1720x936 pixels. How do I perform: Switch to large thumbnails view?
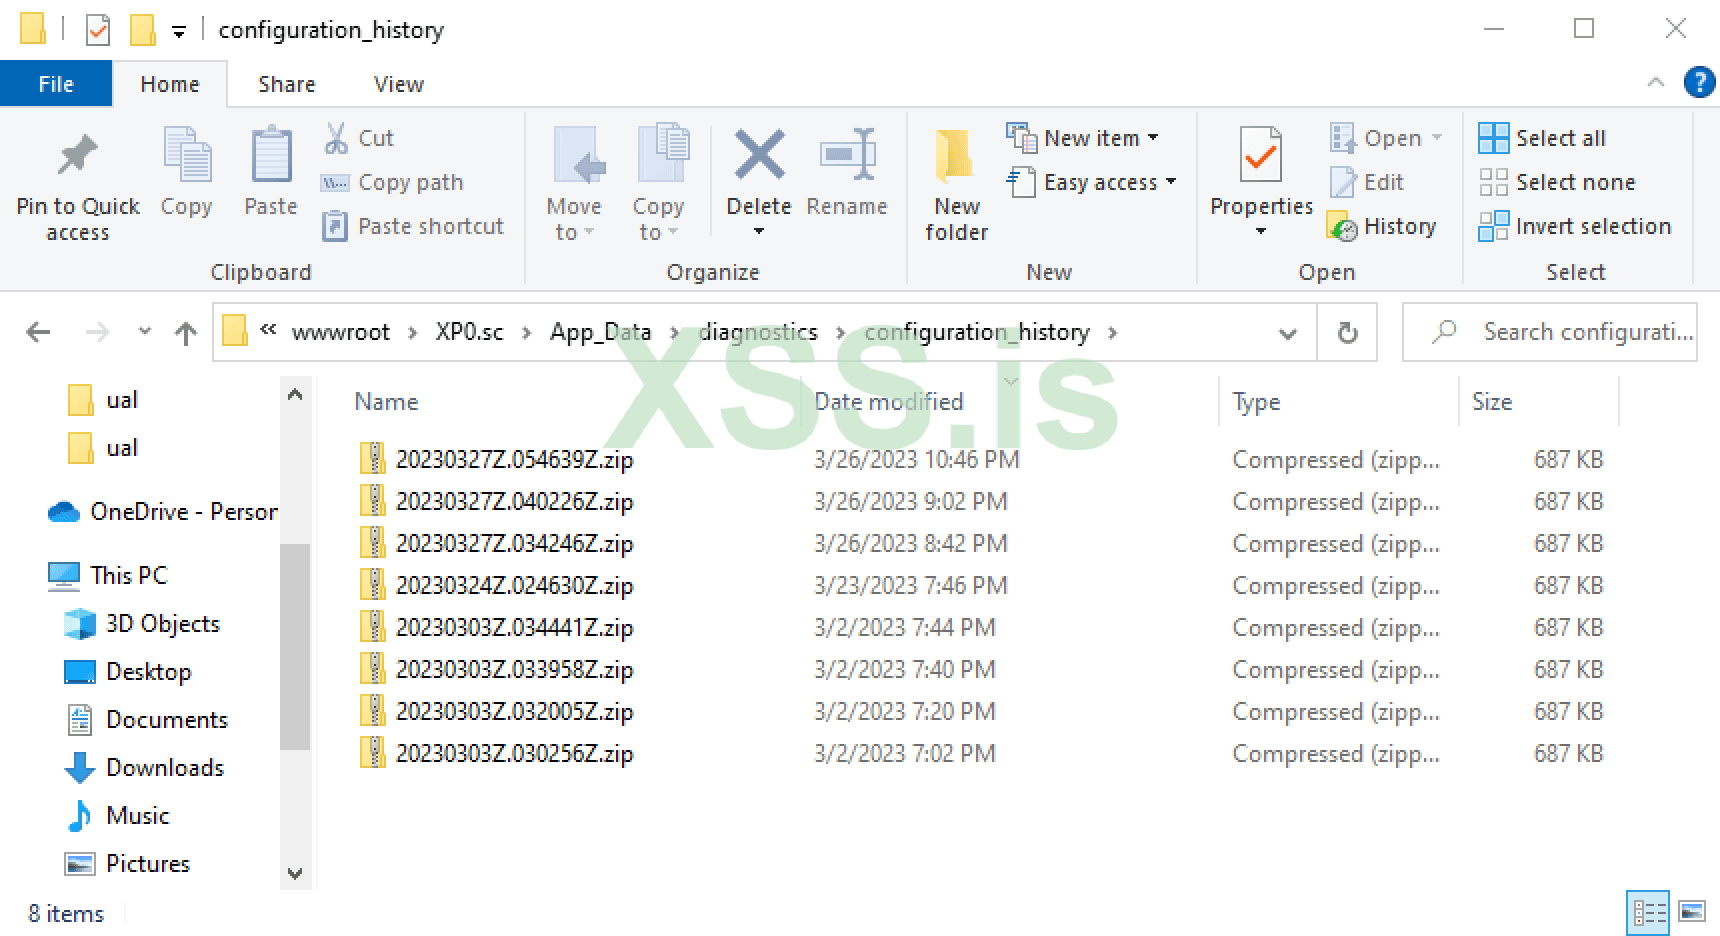pyautogui.click(x=1692, y=911)
